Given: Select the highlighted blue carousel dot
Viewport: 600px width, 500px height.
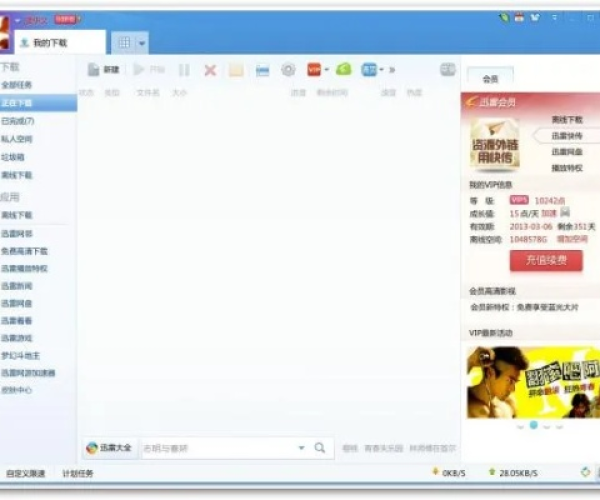Looking at the screenshot, I should 533,425.
